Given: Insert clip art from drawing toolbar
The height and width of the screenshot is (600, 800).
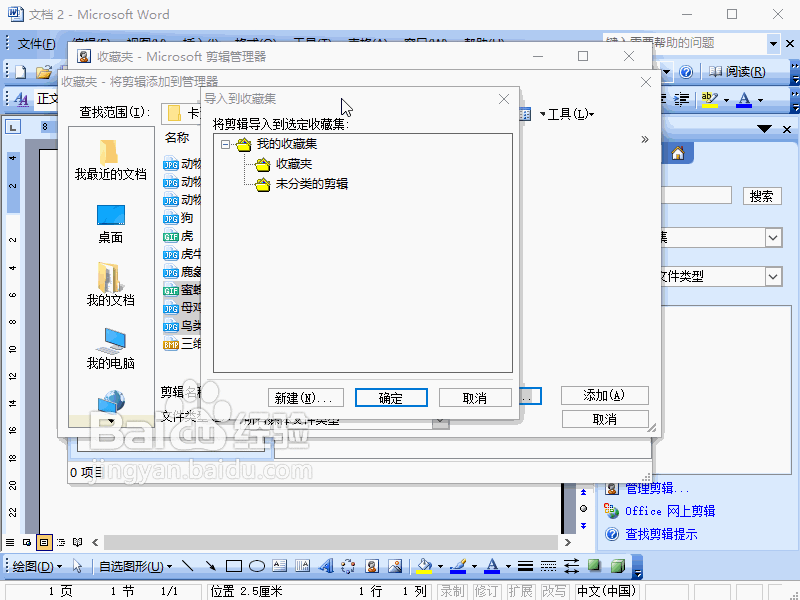Looking at the screenshot, I should (x=372, y=566).
